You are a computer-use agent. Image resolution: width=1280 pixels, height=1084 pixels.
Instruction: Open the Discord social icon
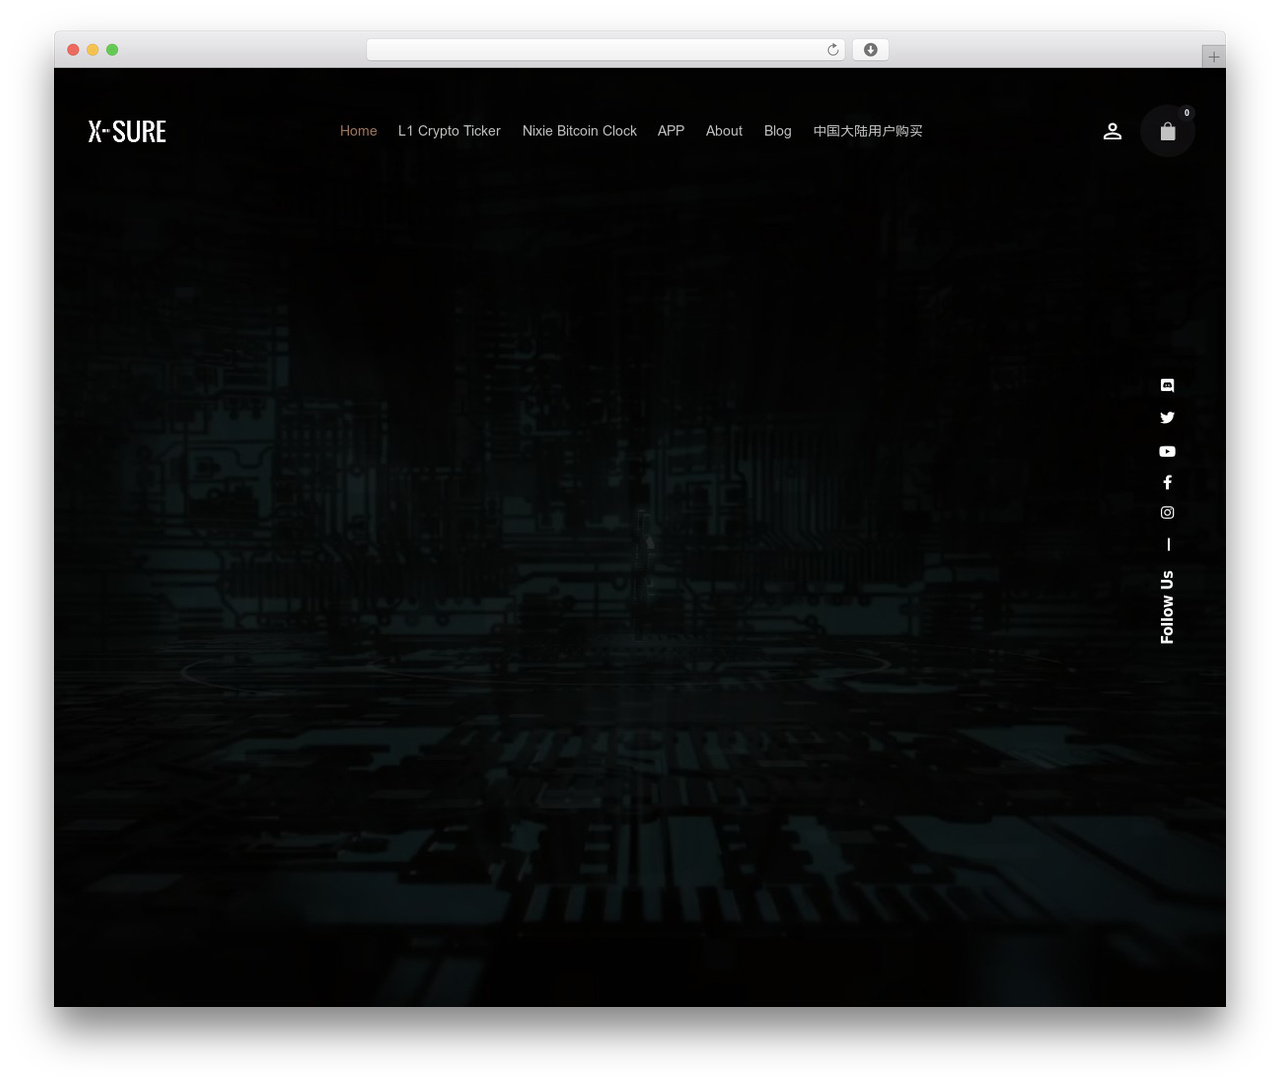pyautogui.click(x=1167, y=385)
